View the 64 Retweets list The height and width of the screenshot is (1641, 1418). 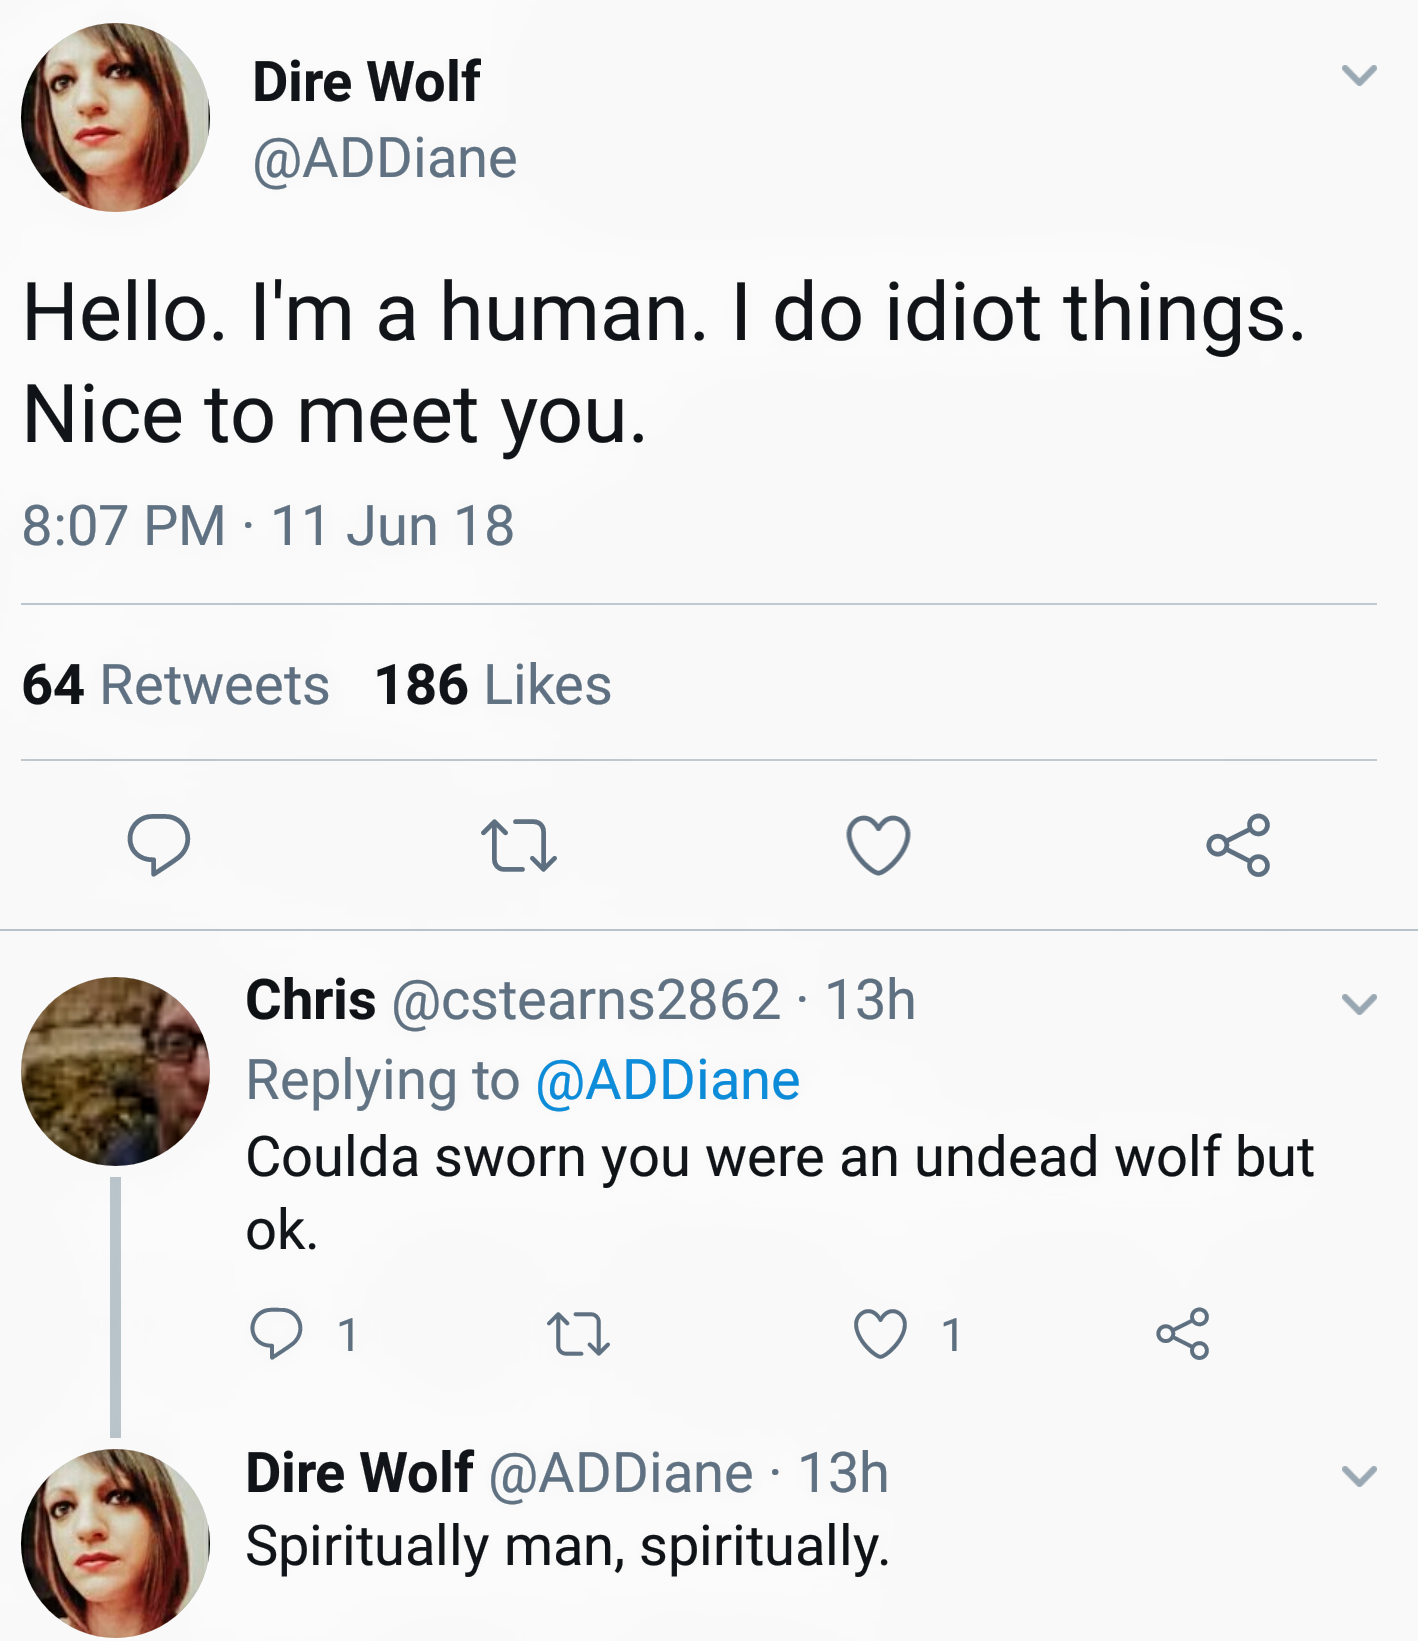[176, 685]
